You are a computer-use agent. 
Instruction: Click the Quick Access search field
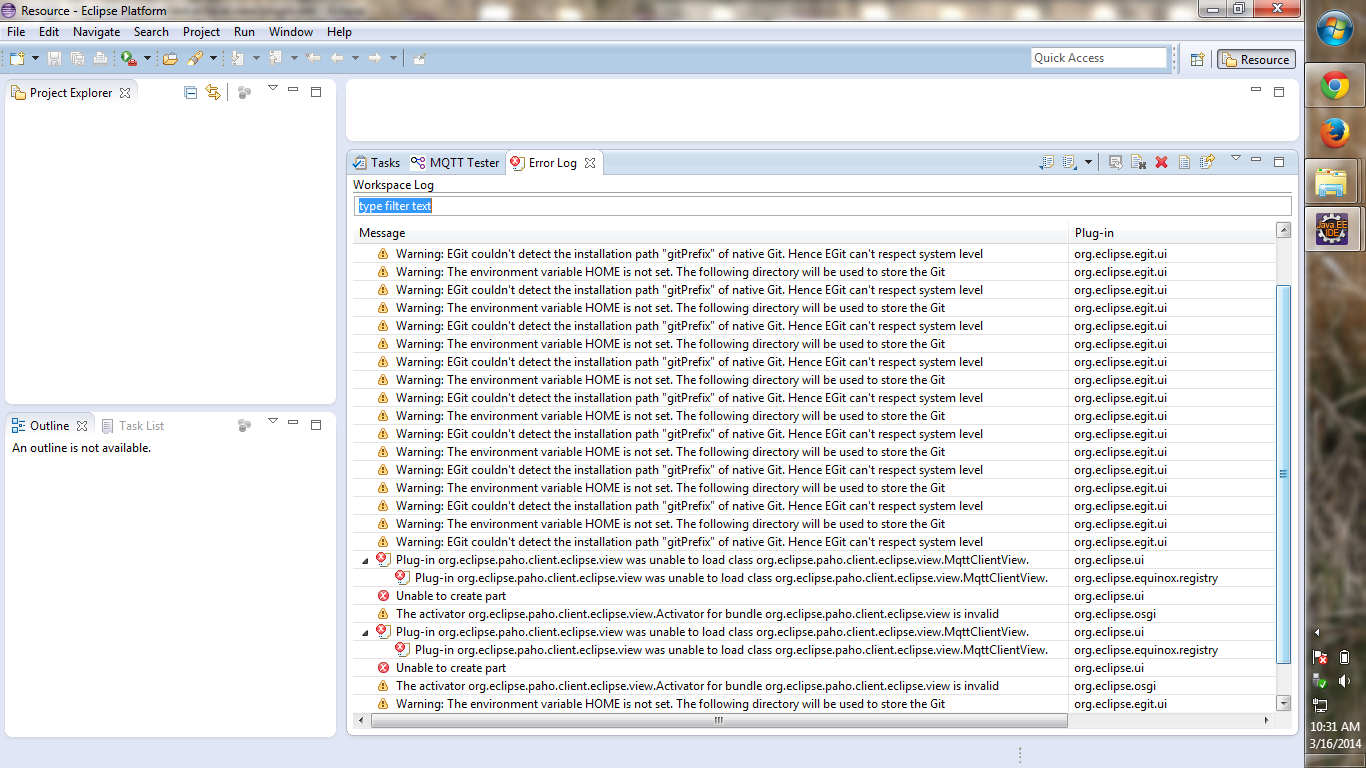coord(1099,58)
